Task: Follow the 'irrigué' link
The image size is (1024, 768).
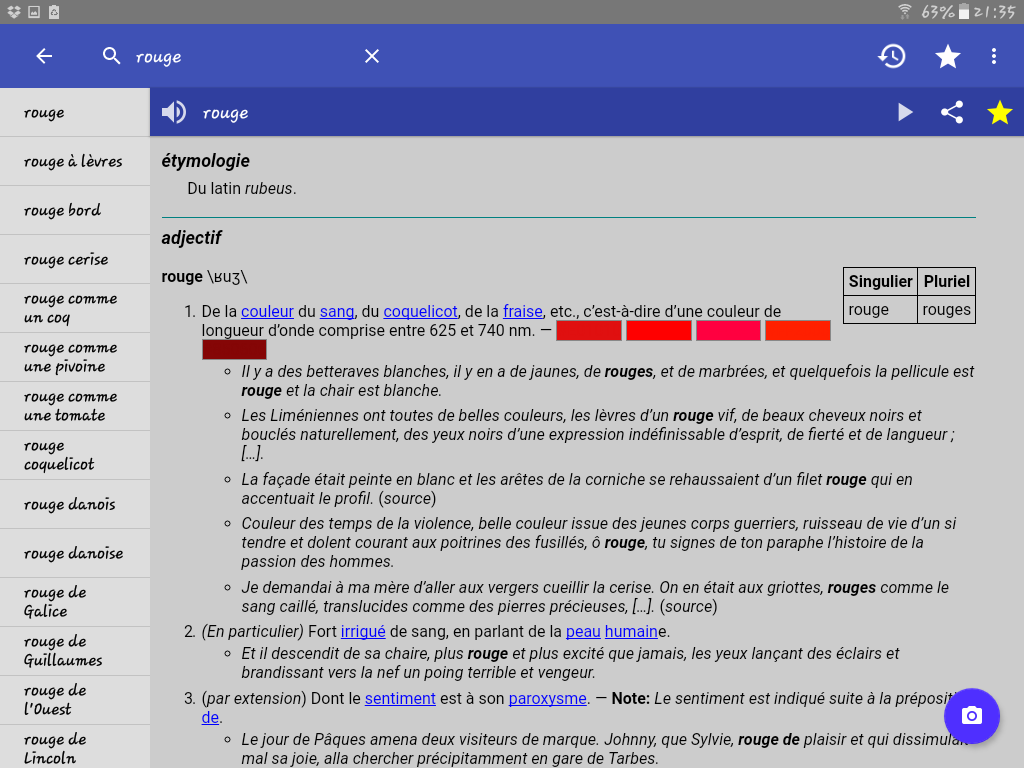Action: (x=363, y=632)
